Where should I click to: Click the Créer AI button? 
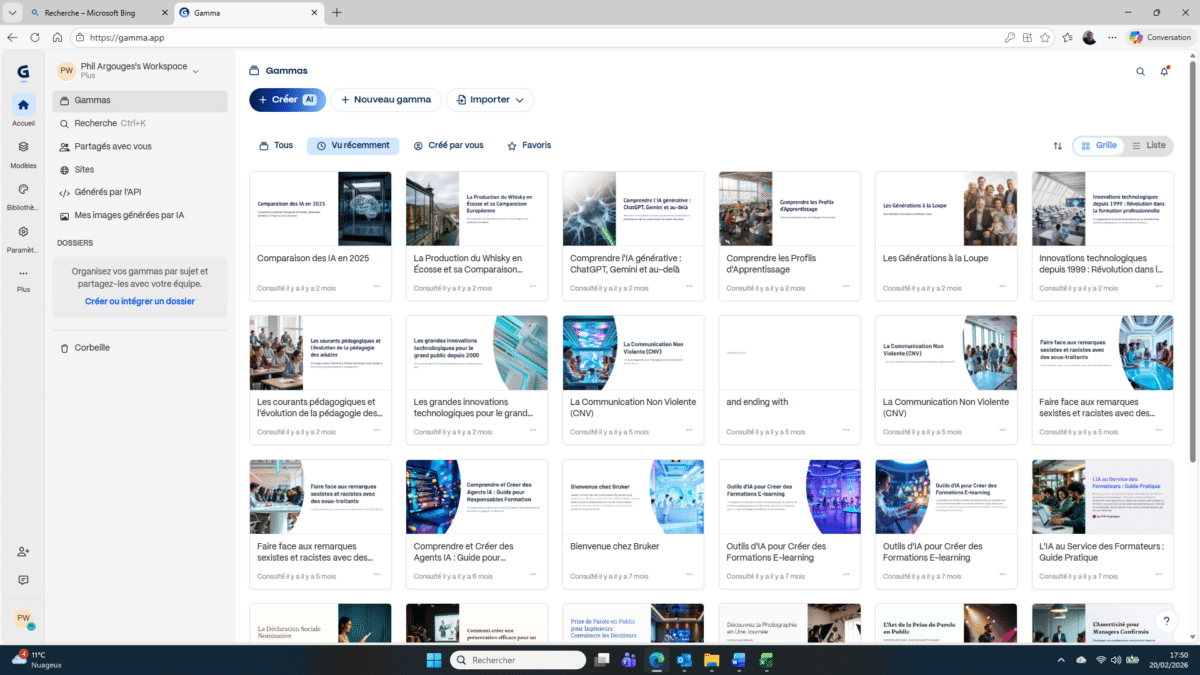coord(287,100)
